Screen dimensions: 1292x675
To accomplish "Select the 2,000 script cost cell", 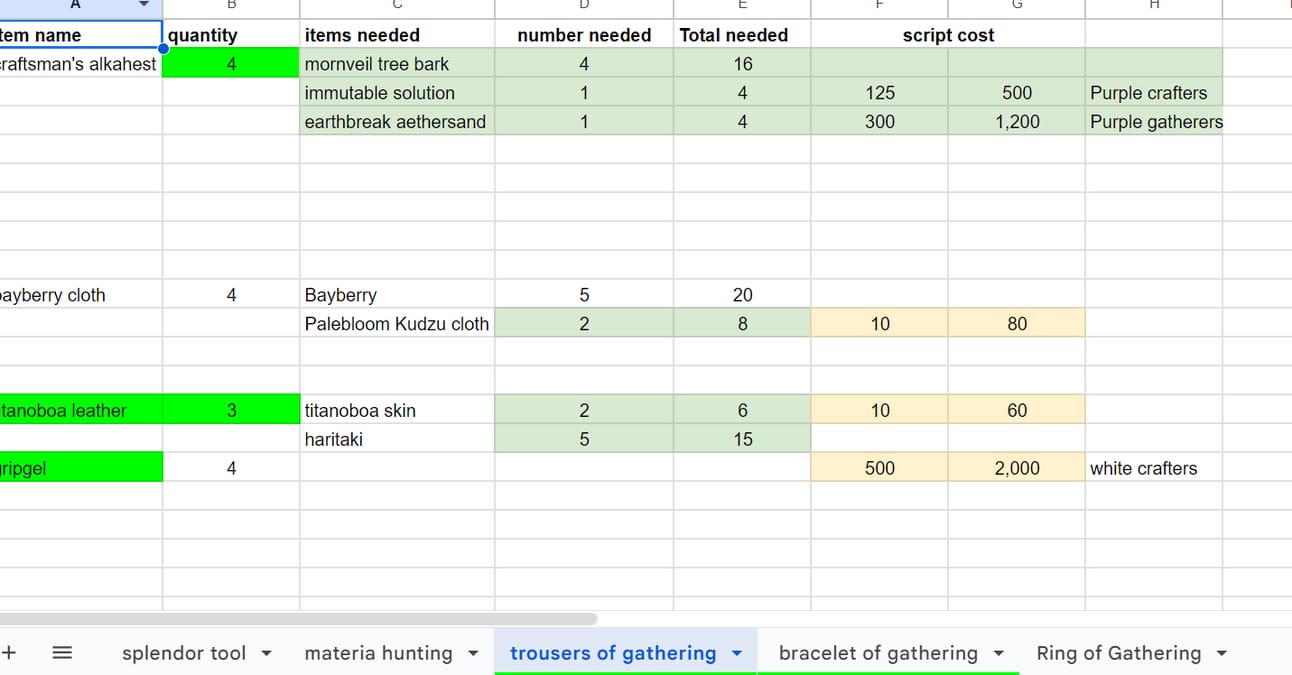I will point(1016,468).
